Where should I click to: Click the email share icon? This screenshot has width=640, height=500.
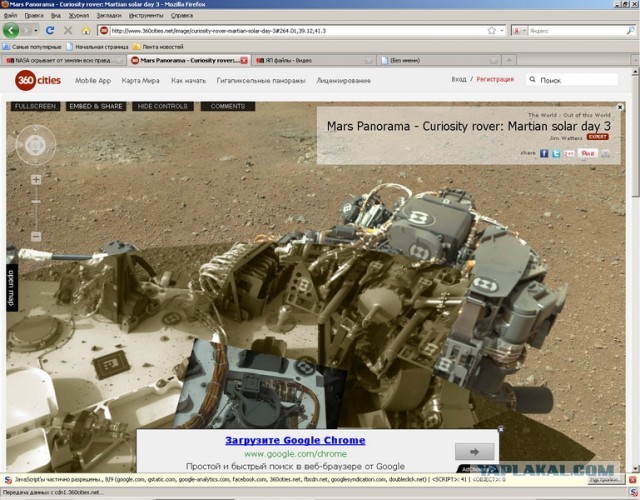point(605,153)
